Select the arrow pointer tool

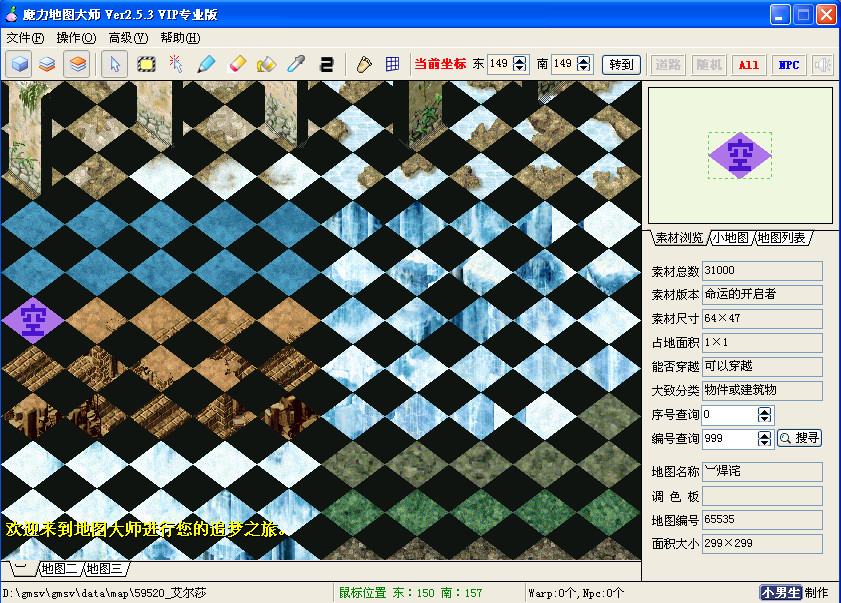pyautogui.click(x=115, y=64)
